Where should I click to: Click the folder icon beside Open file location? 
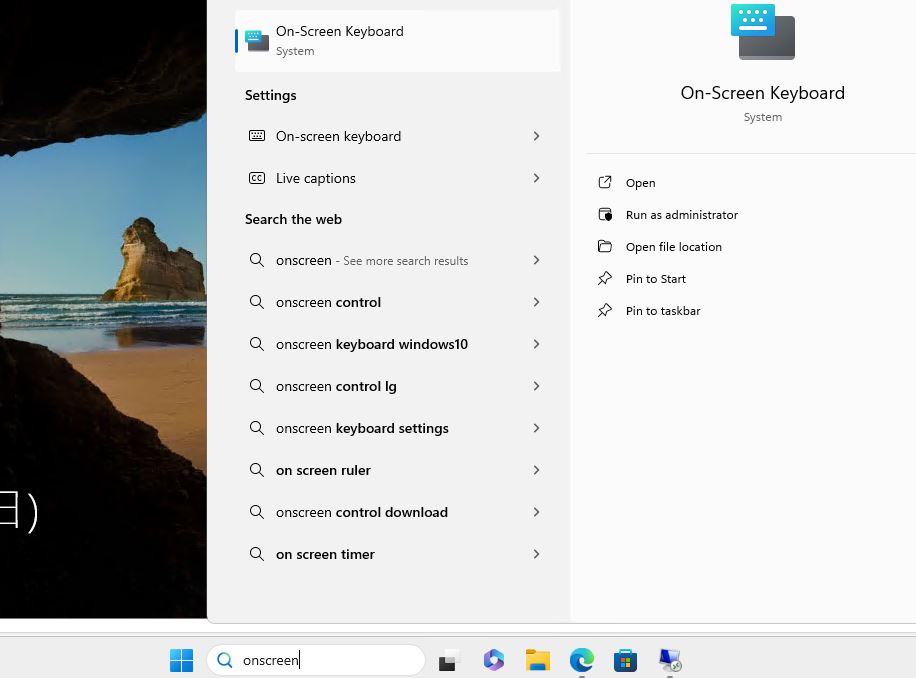[605, 246]
